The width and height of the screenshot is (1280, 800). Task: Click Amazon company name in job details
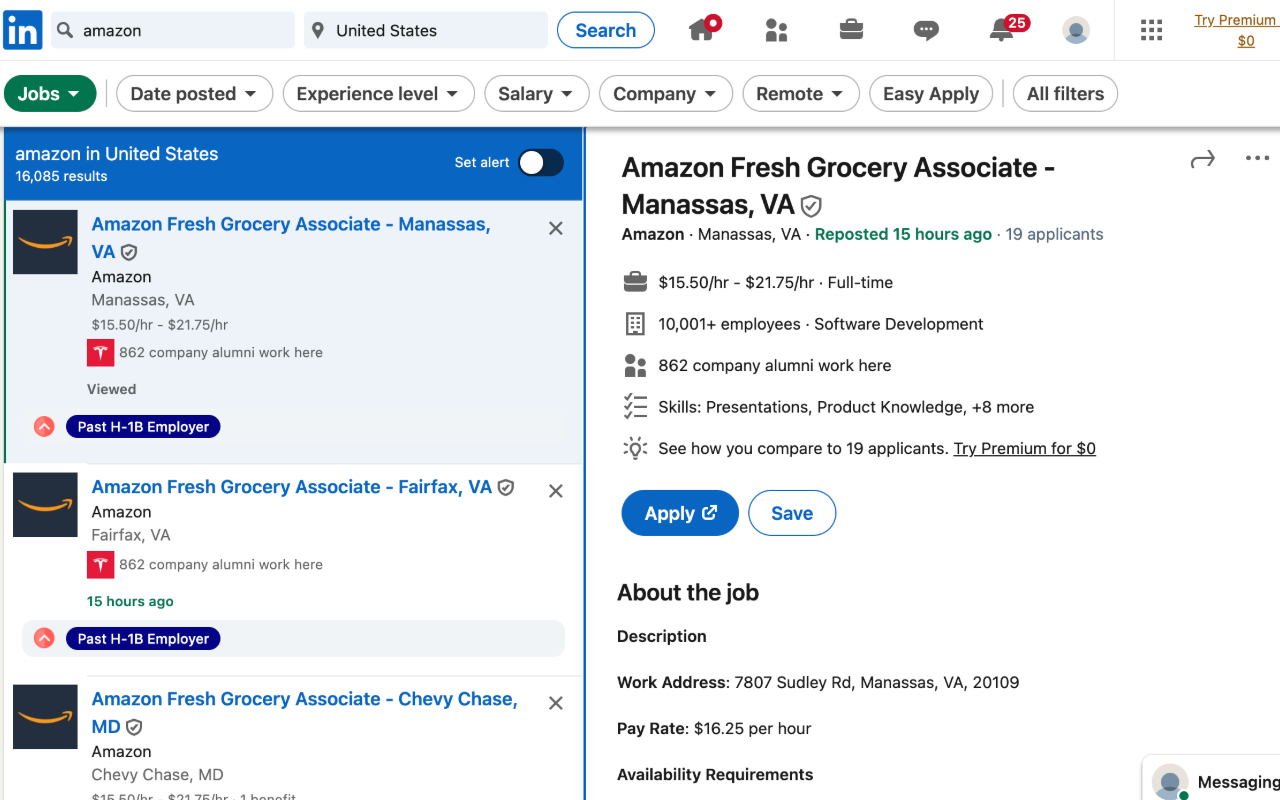coord(653,234)
